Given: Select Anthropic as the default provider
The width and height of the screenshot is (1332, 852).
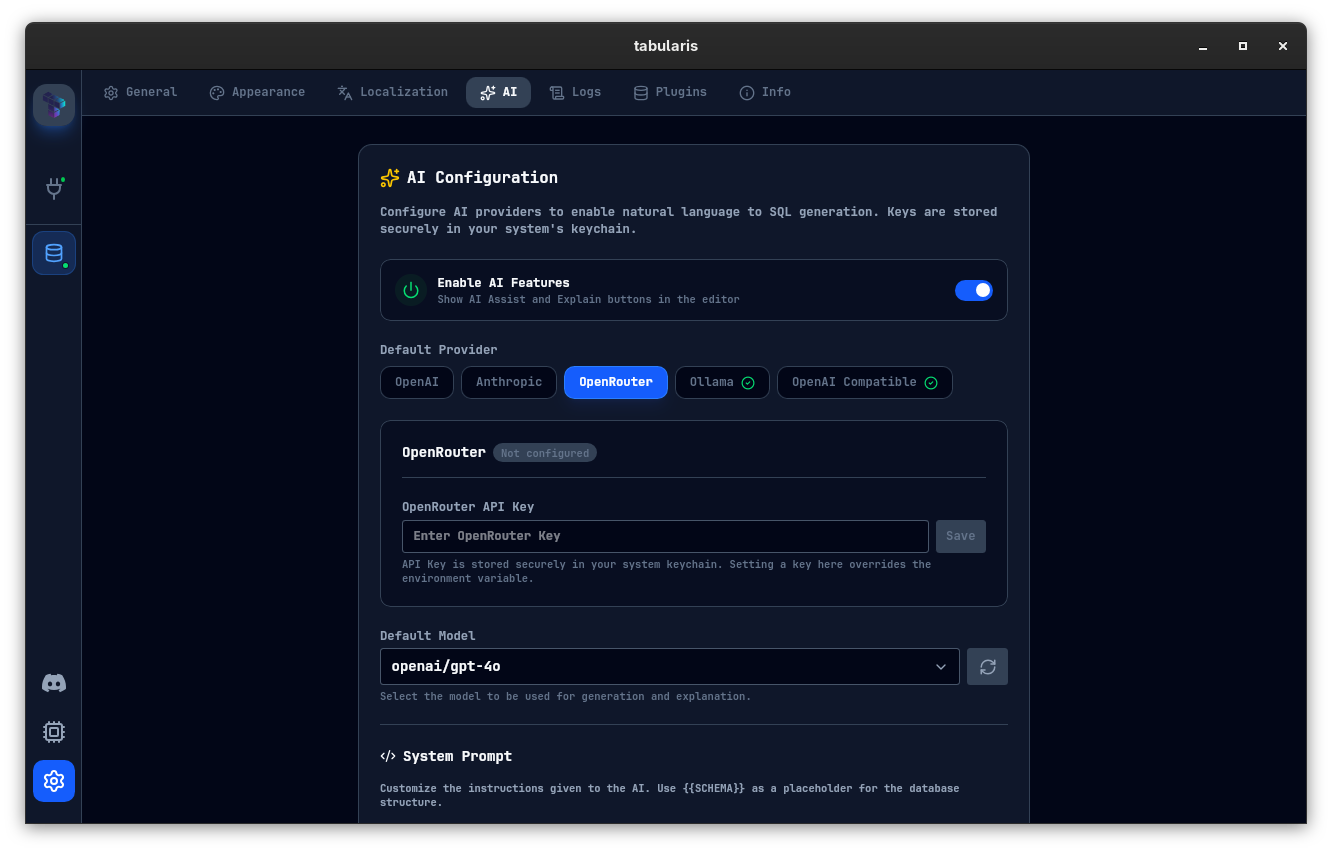Looking at the screenshot, I should pyautogui.click(x=508, y=382).
